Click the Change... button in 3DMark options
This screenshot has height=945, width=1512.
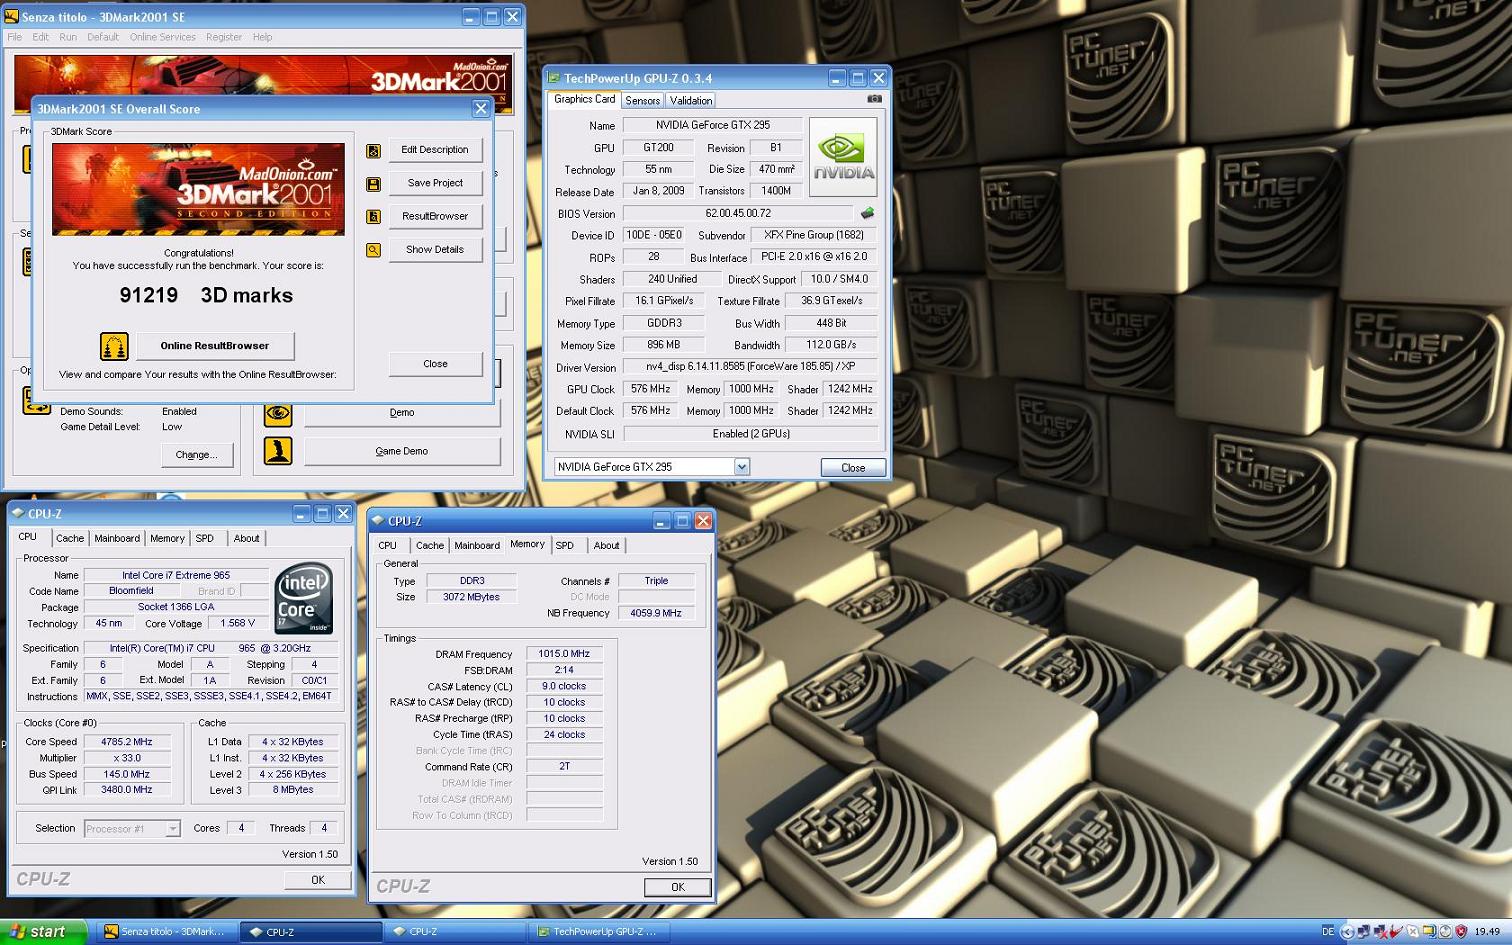(197, 455)
